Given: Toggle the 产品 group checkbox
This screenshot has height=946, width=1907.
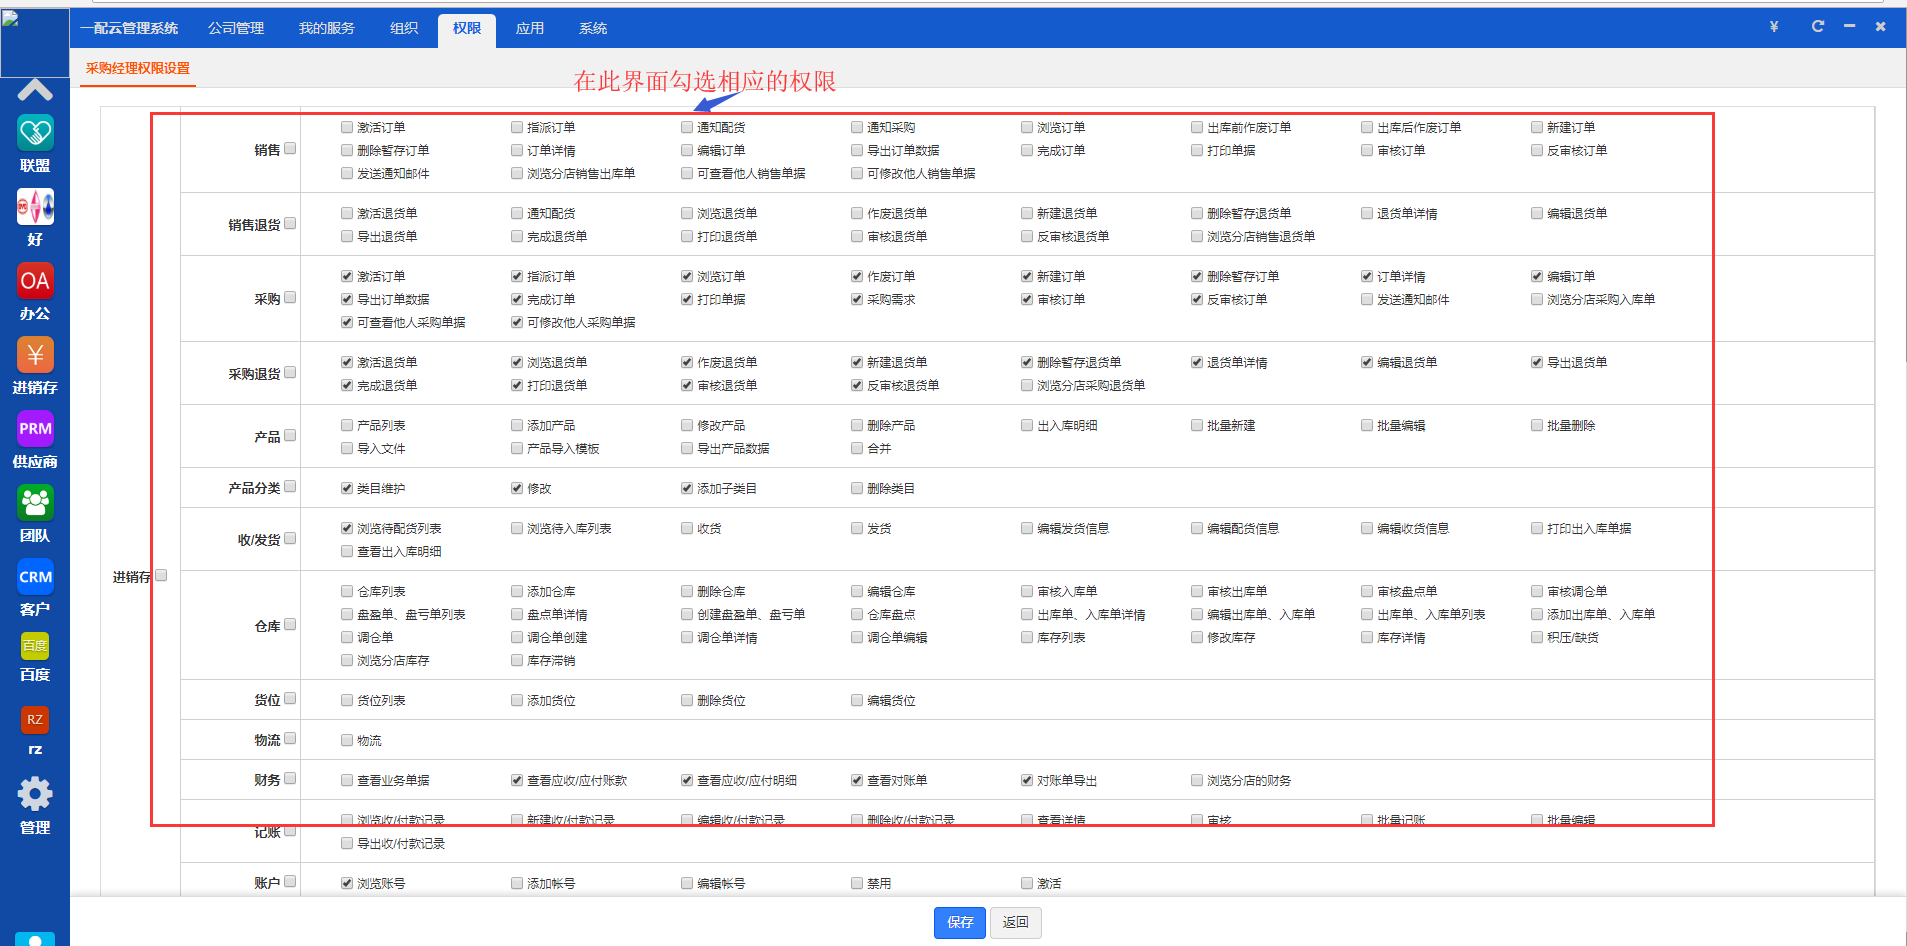Looking at the screenshot, I should tap(290, 436).
